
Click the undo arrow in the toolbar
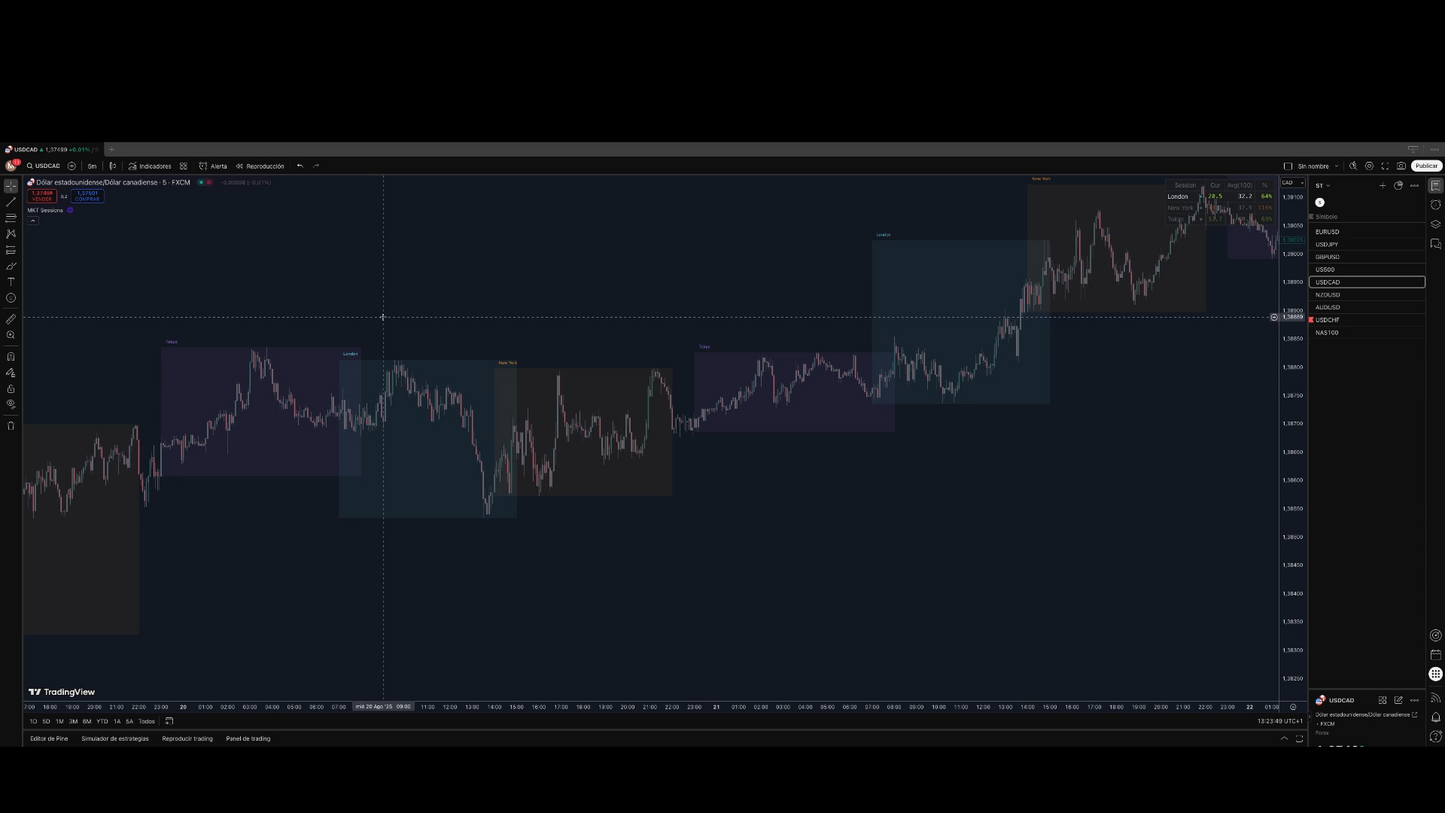(x=300, y=166)
